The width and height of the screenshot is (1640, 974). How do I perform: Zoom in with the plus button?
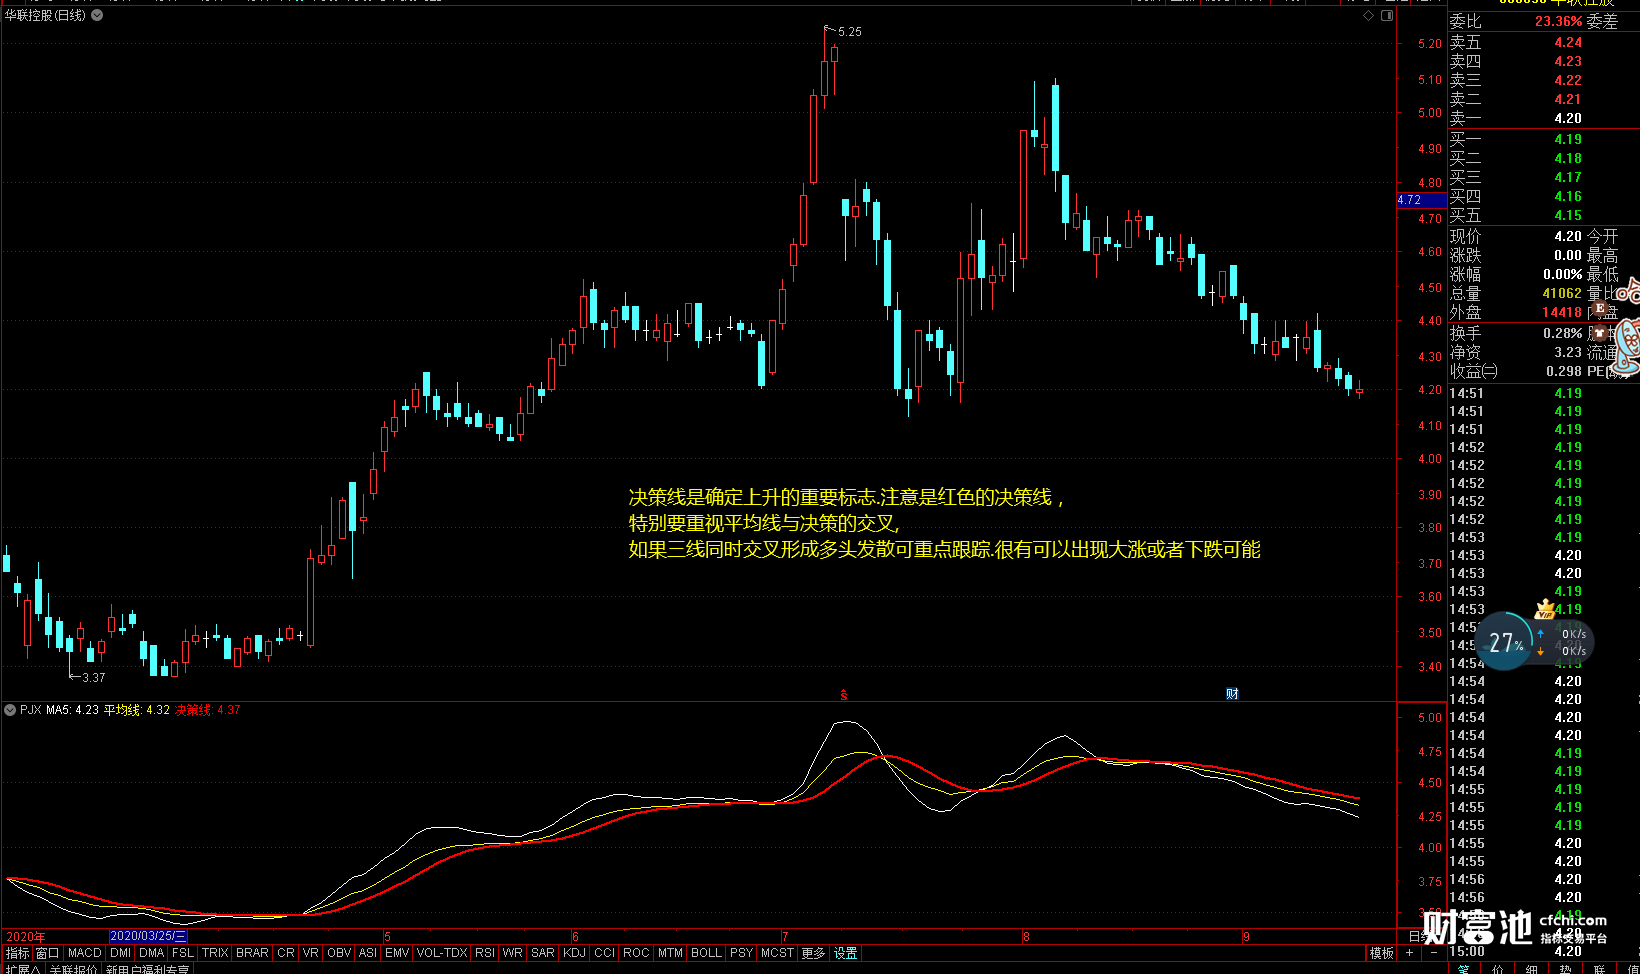[x=1409, y=953]
